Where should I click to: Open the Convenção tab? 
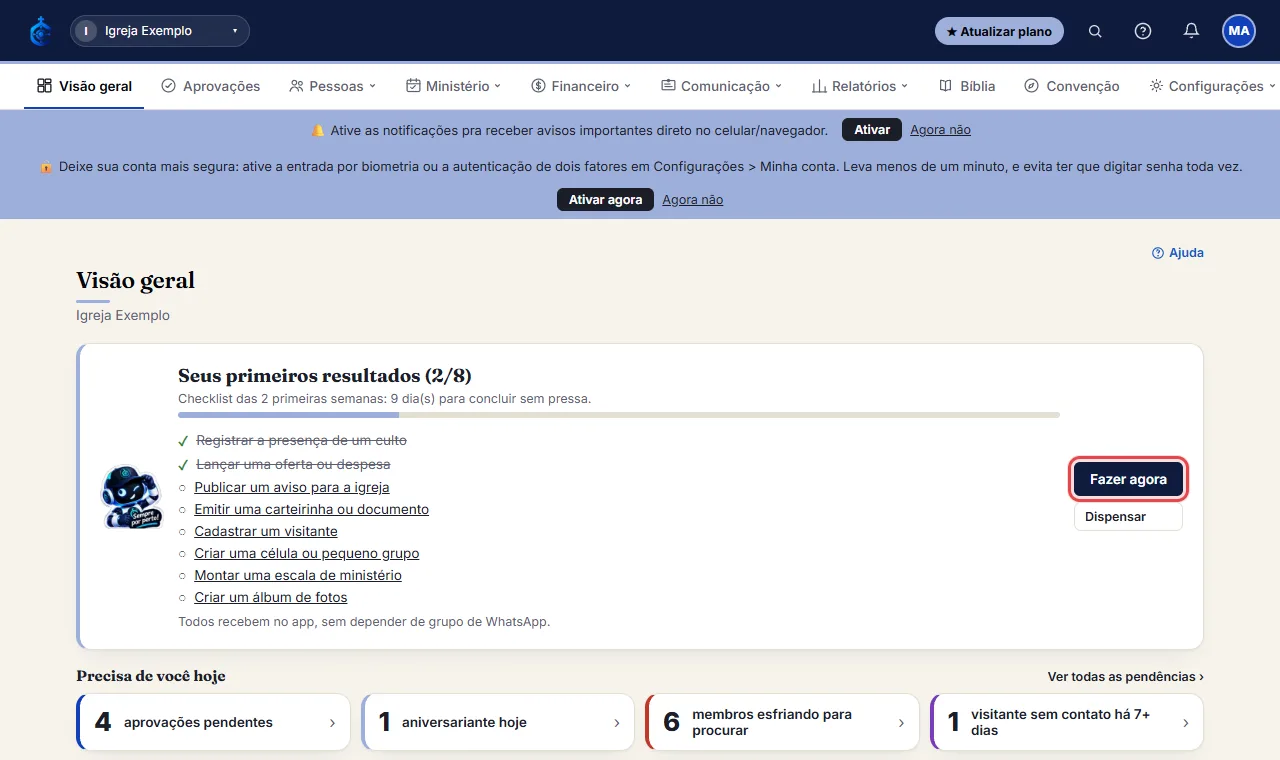1072,86
